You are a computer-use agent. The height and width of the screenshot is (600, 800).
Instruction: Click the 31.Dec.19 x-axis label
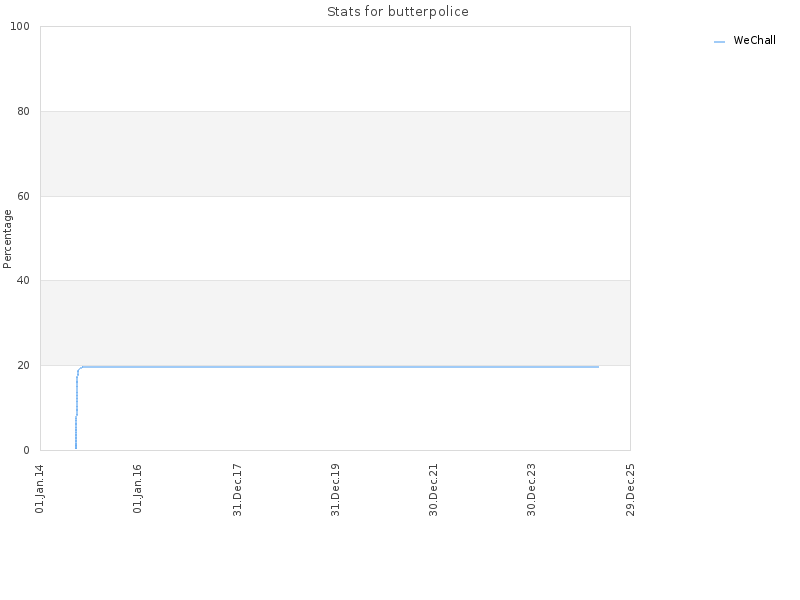pos(335,490)
